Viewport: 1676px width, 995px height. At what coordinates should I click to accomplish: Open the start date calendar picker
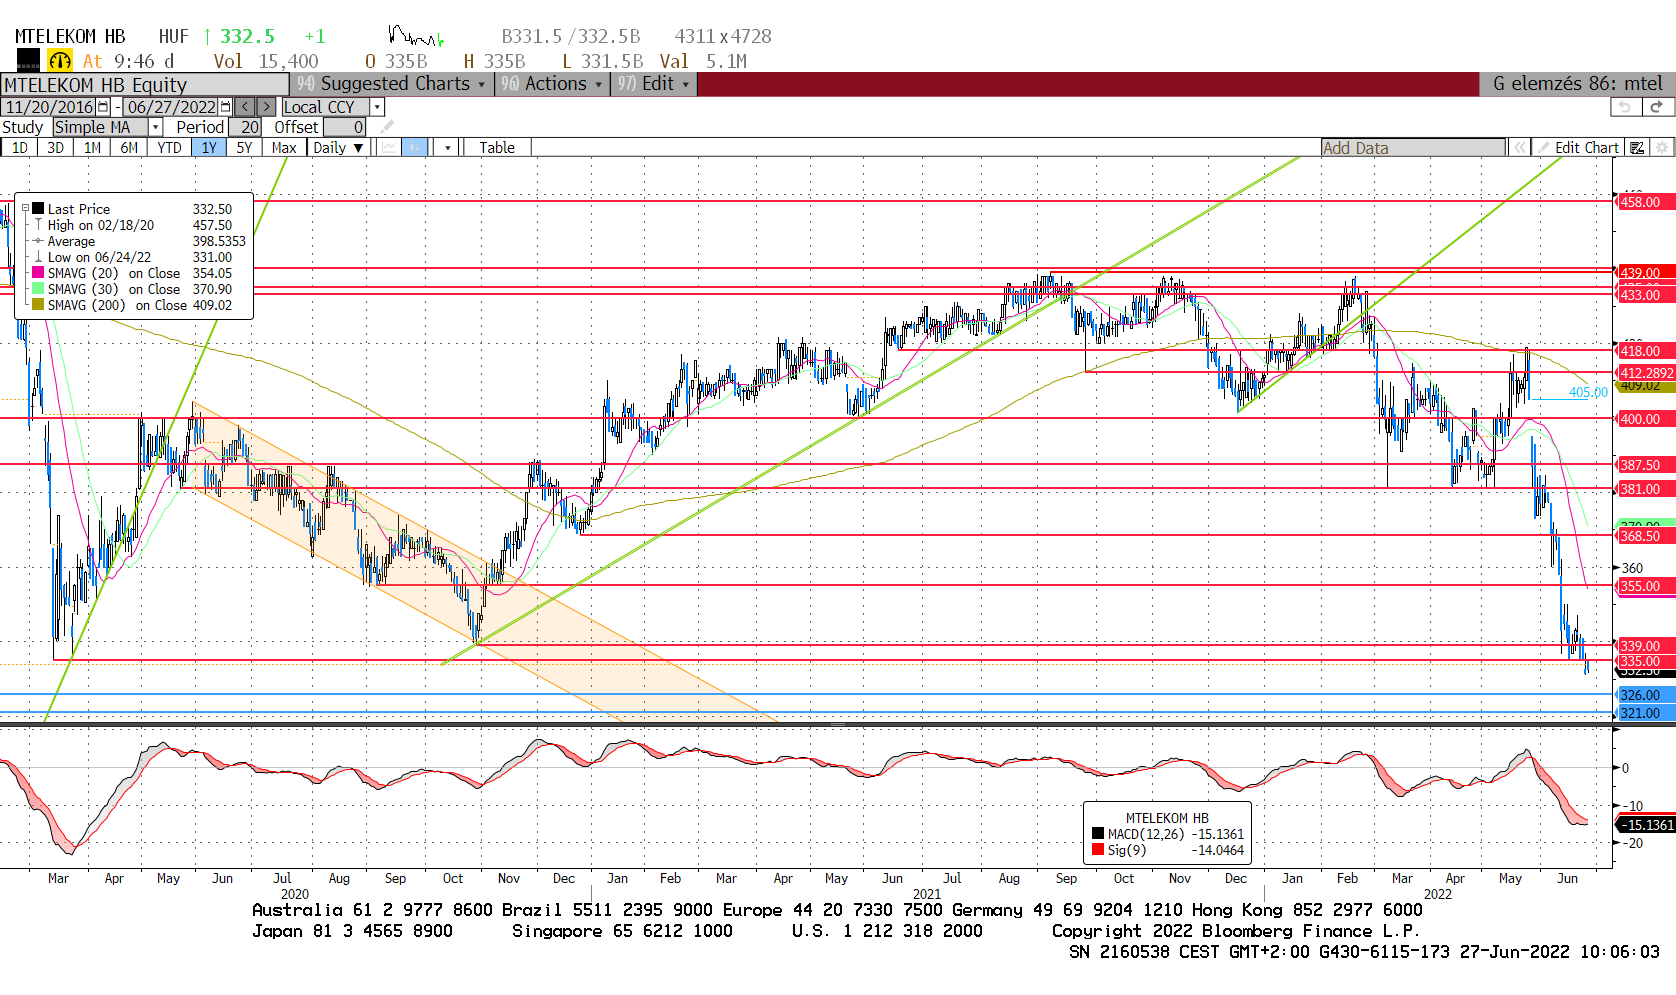point(103,107)
